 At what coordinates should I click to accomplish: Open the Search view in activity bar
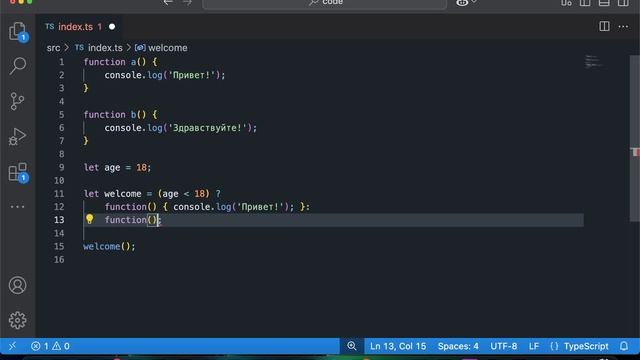[x=18, y=66]
